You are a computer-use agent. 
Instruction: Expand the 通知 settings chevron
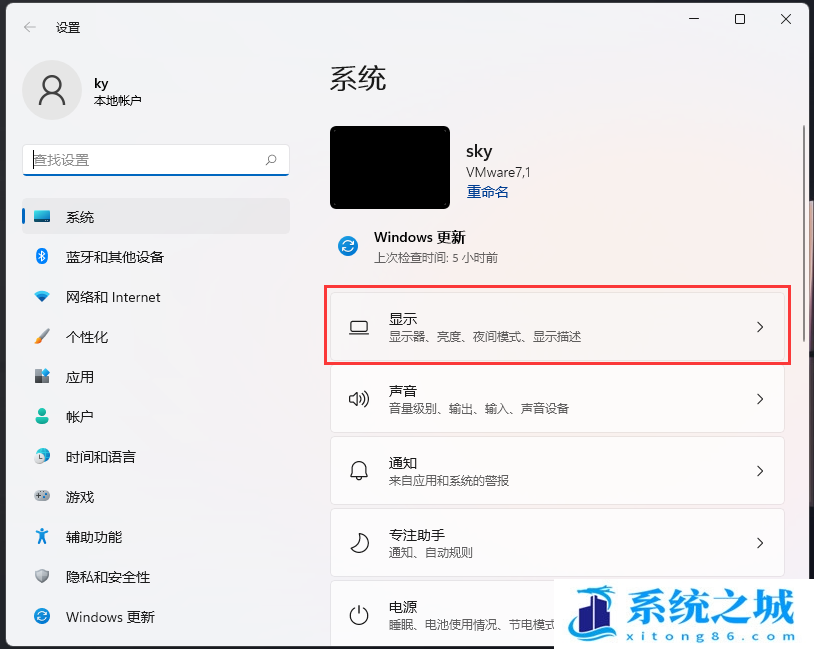(x=760, y=471)
